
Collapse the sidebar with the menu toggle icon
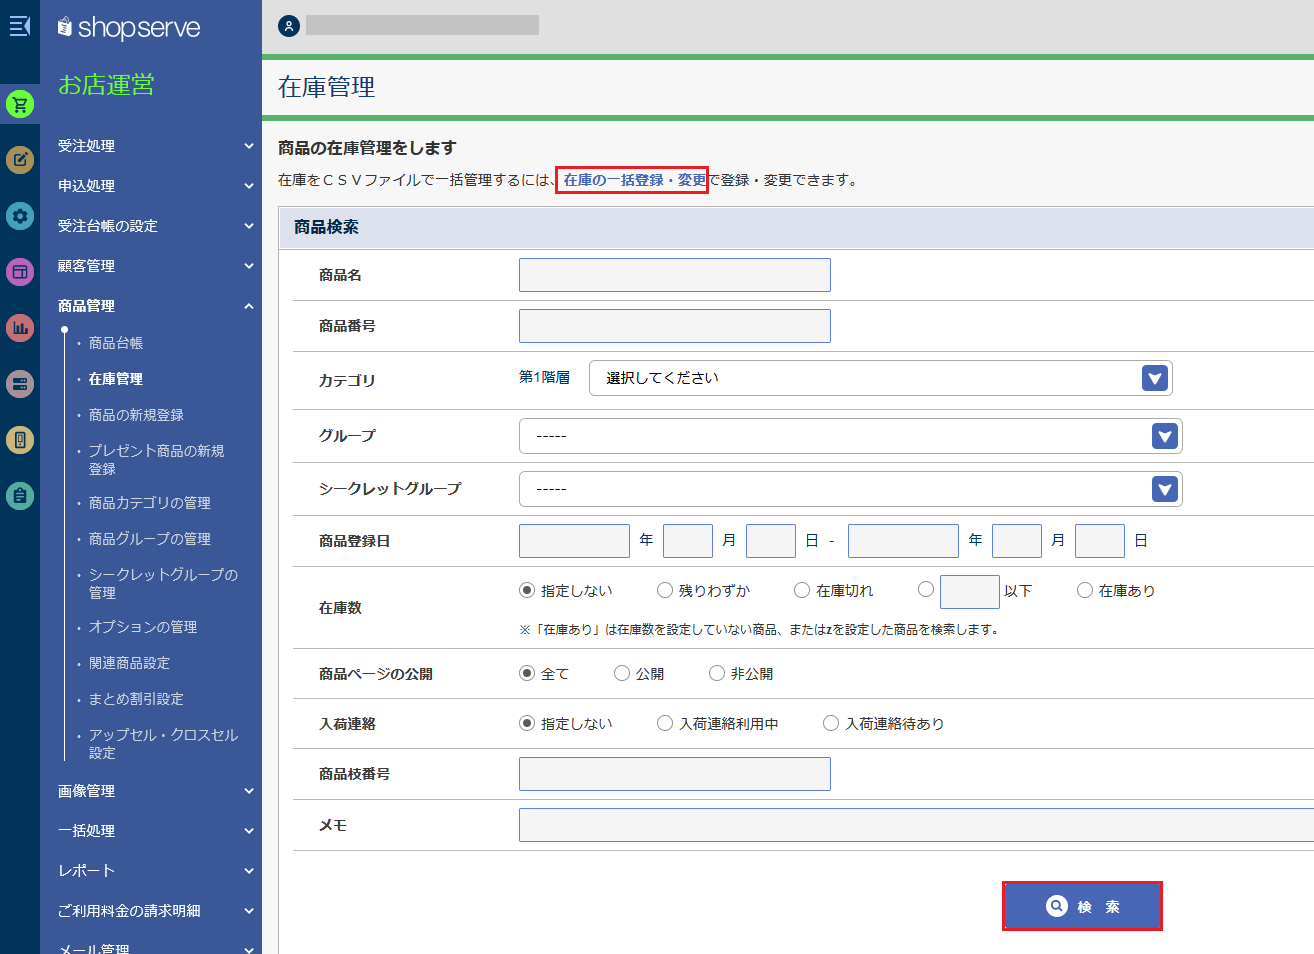[19, 26]
